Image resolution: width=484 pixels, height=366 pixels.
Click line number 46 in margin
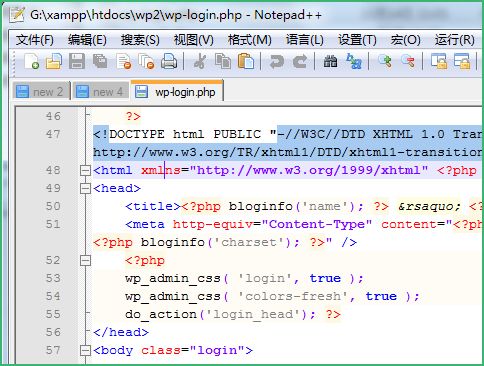(53, 116)
